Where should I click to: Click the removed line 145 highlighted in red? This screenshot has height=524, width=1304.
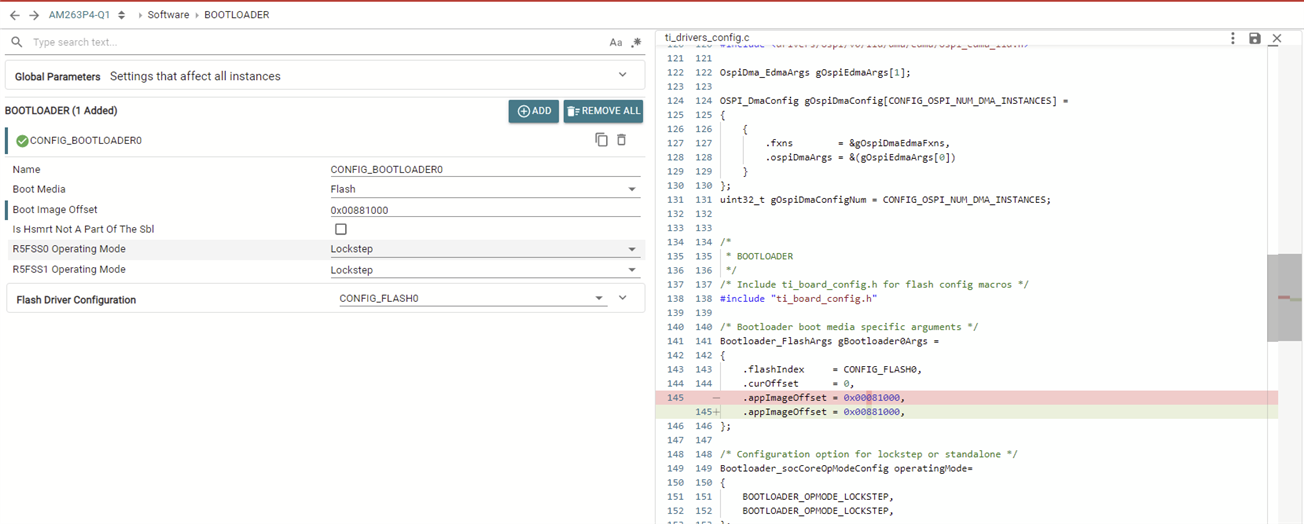966,397
